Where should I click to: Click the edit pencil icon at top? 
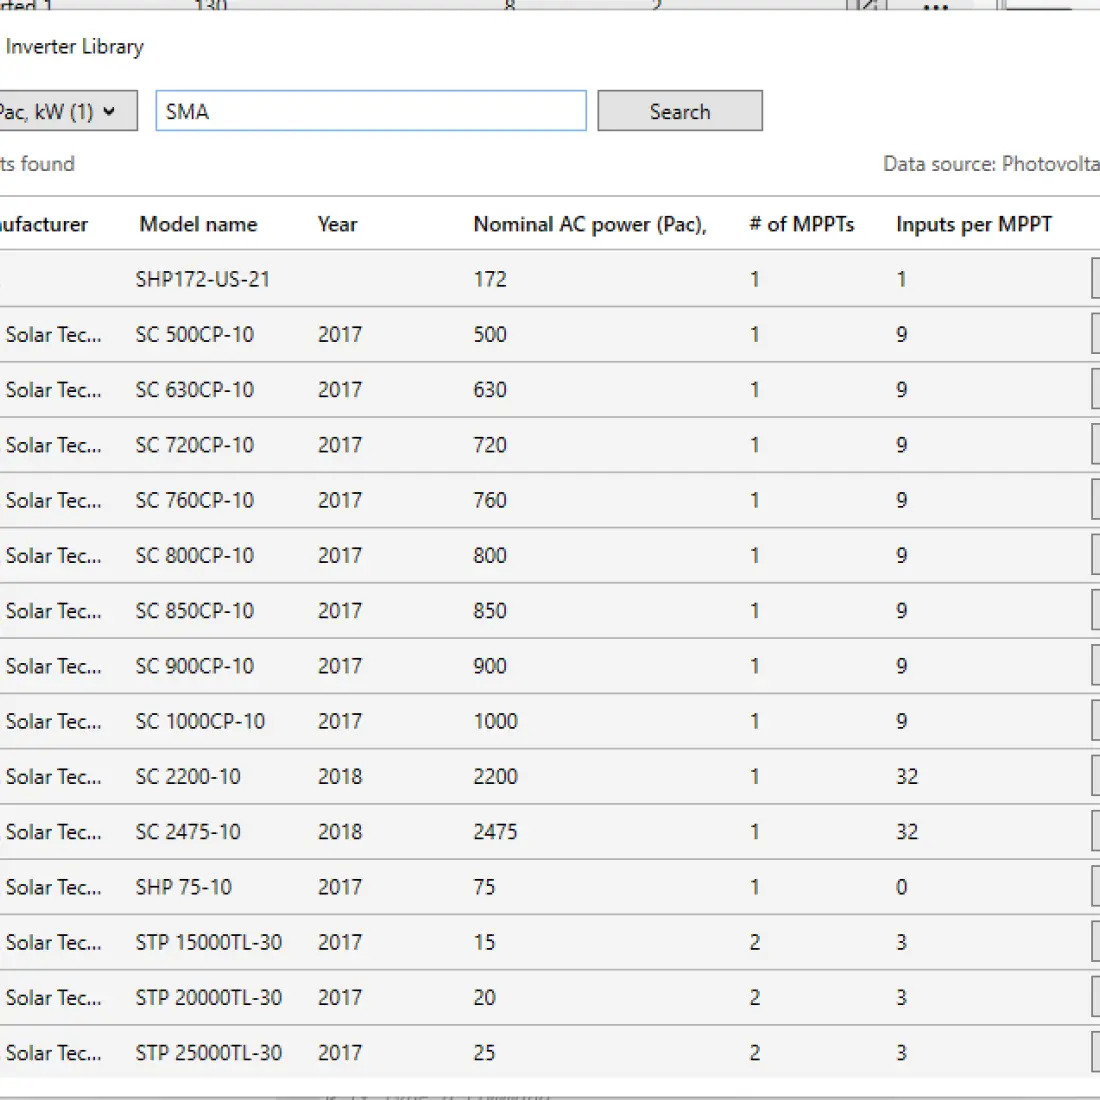pos(866,6)
